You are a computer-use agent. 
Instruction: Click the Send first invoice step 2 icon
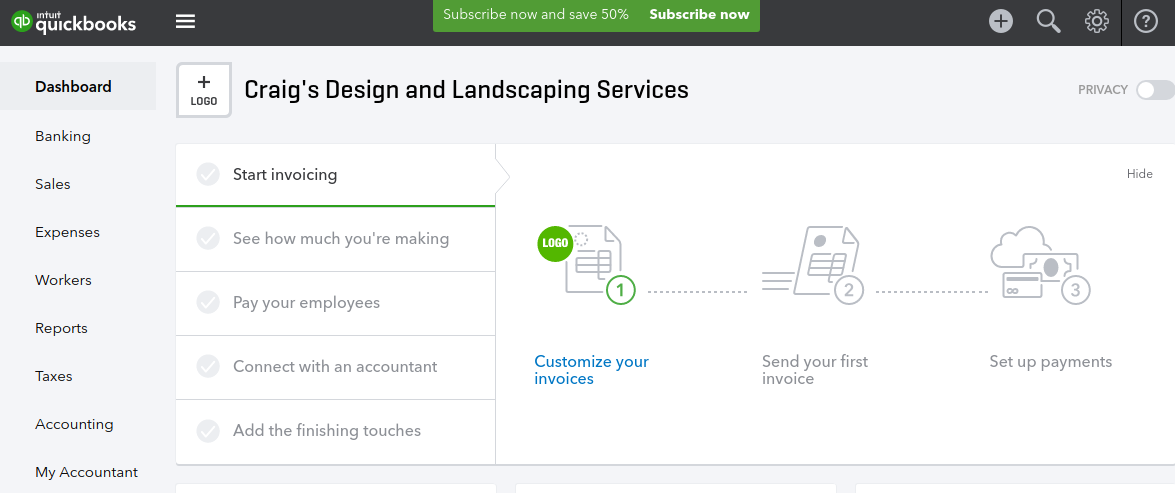coord(813,264)
